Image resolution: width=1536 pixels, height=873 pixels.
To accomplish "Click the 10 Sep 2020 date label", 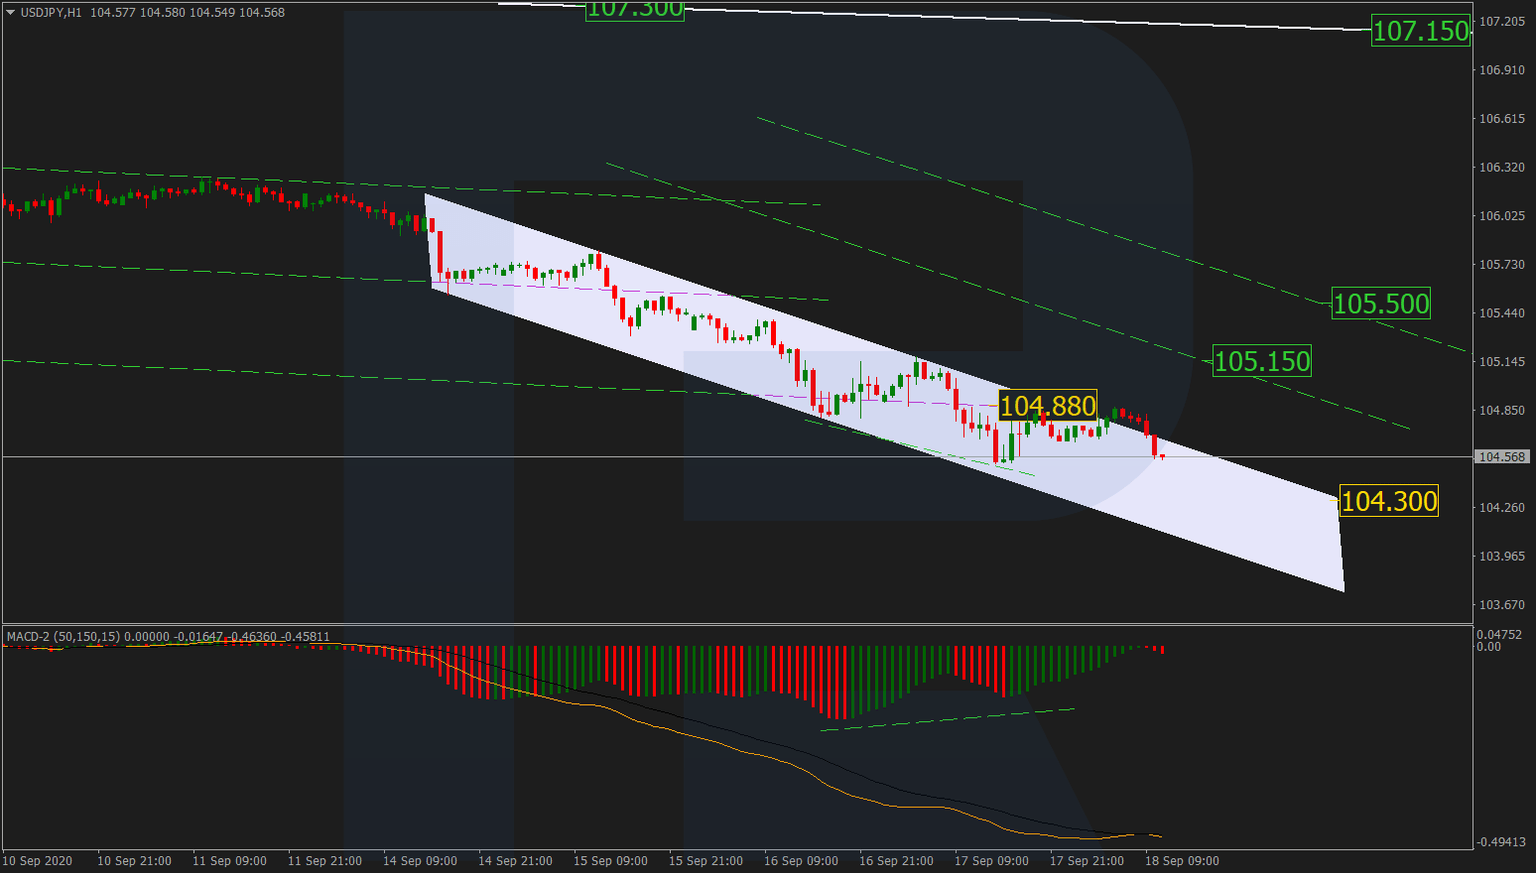I will click(39, 861).
